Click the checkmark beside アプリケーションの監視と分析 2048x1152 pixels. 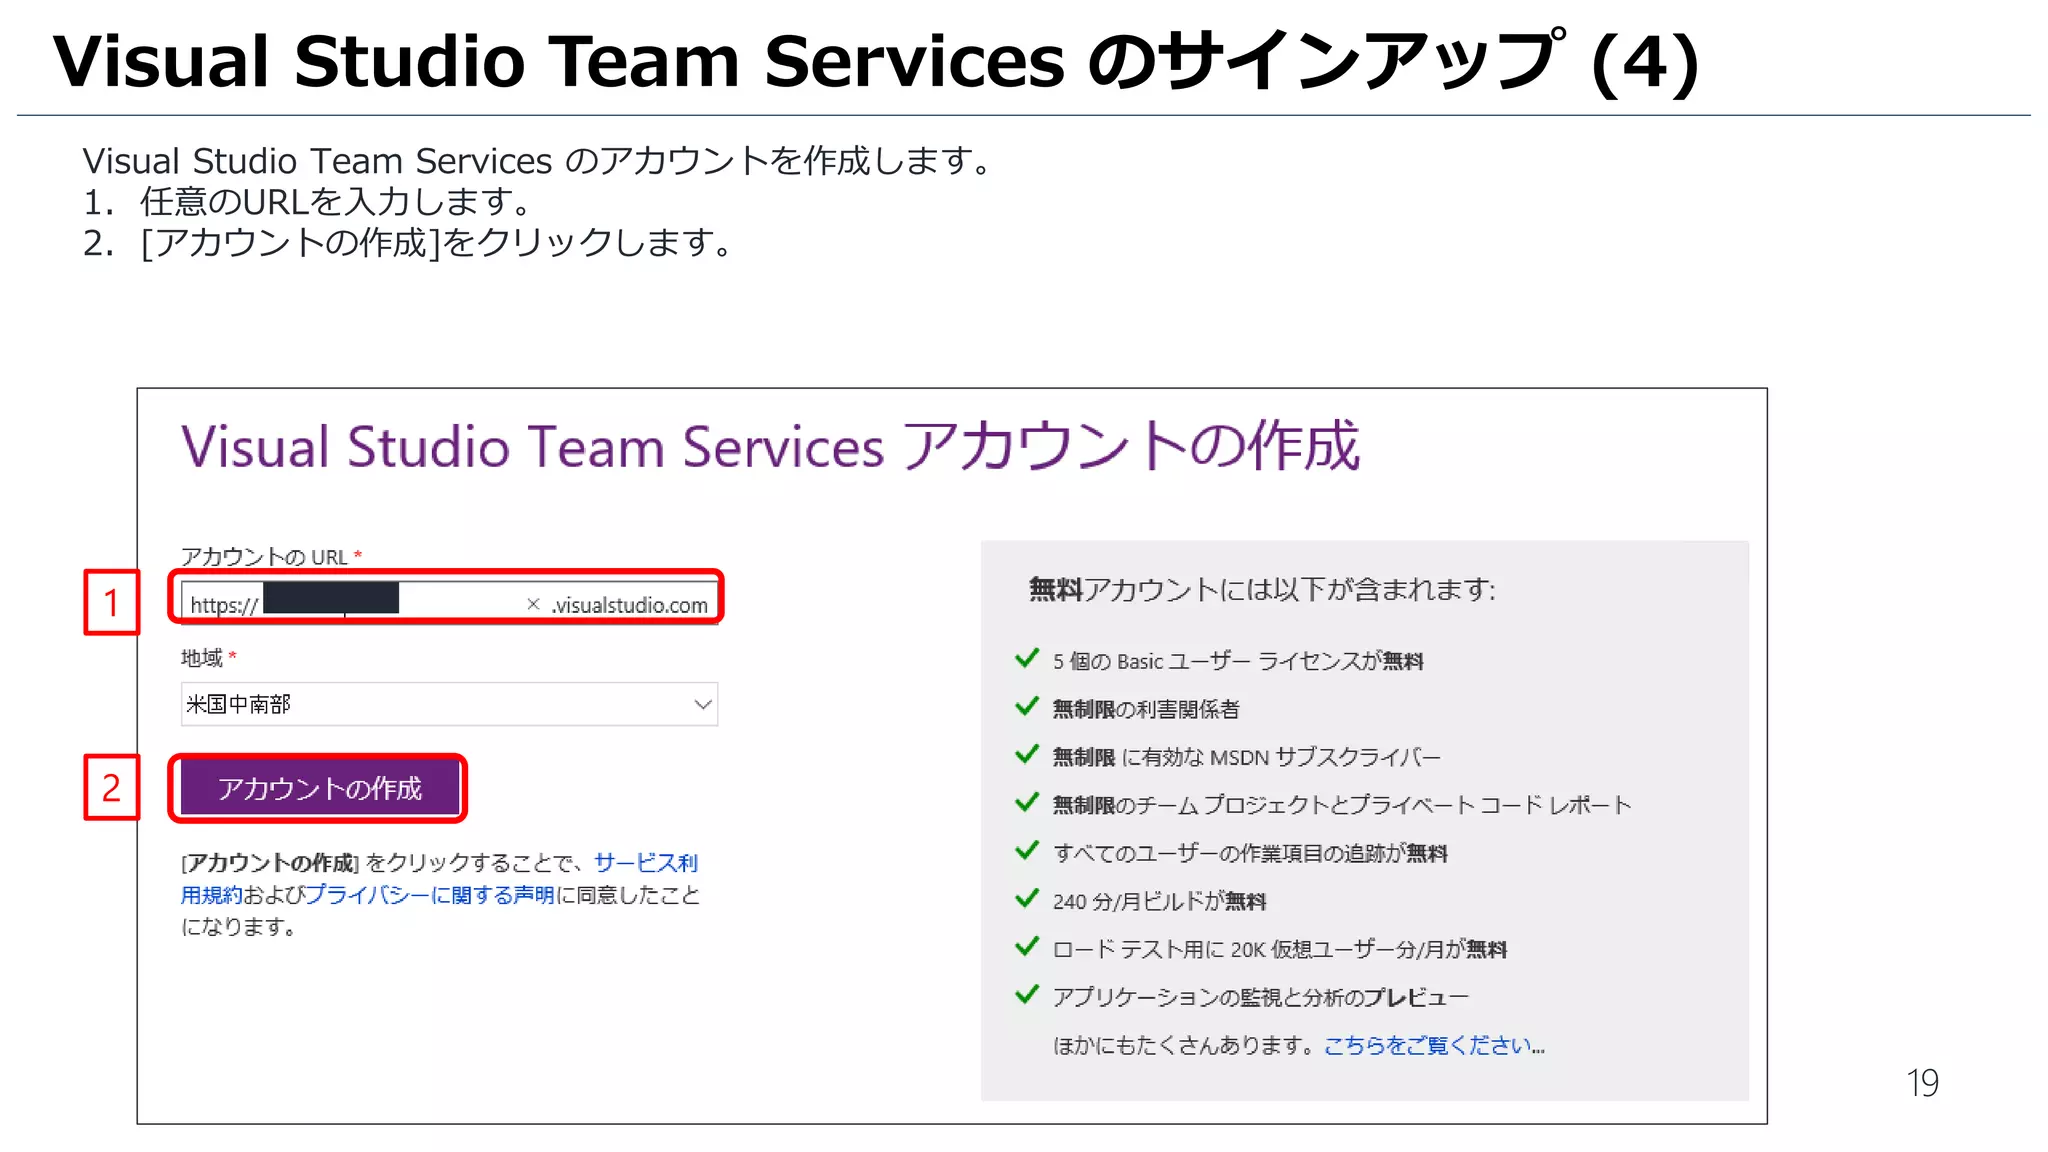[x=1027, y=995]
